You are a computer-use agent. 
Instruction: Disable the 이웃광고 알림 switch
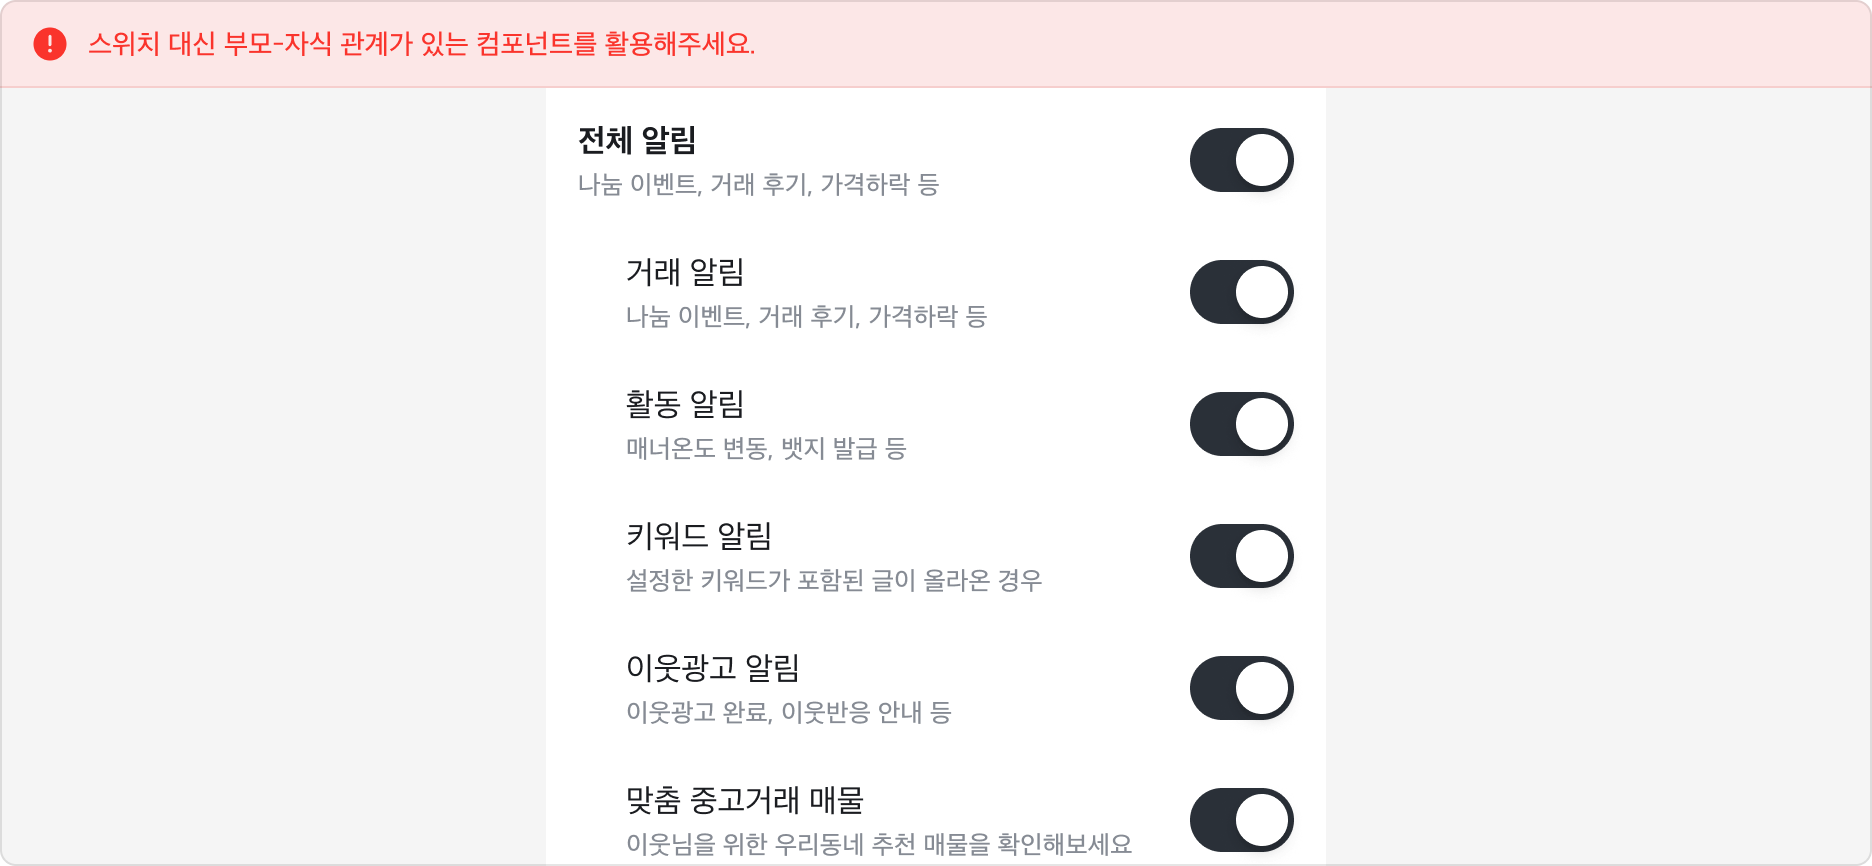coord(1241,687)
